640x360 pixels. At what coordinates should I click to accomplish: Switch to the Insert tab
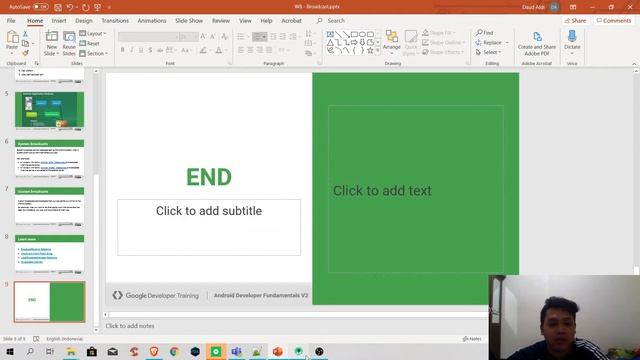click(x=59, y=20)
